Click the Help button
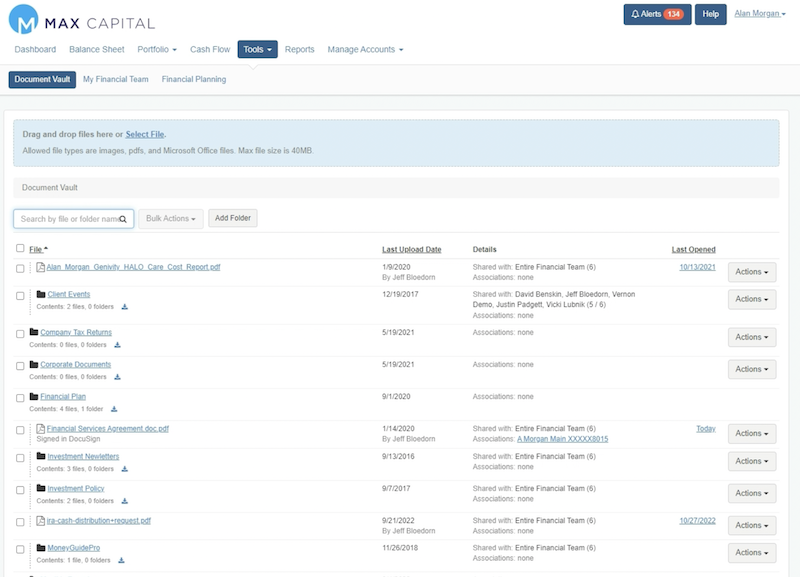This screenshot has width=800, height=577. pyautogui.click(x=711, y=14)
